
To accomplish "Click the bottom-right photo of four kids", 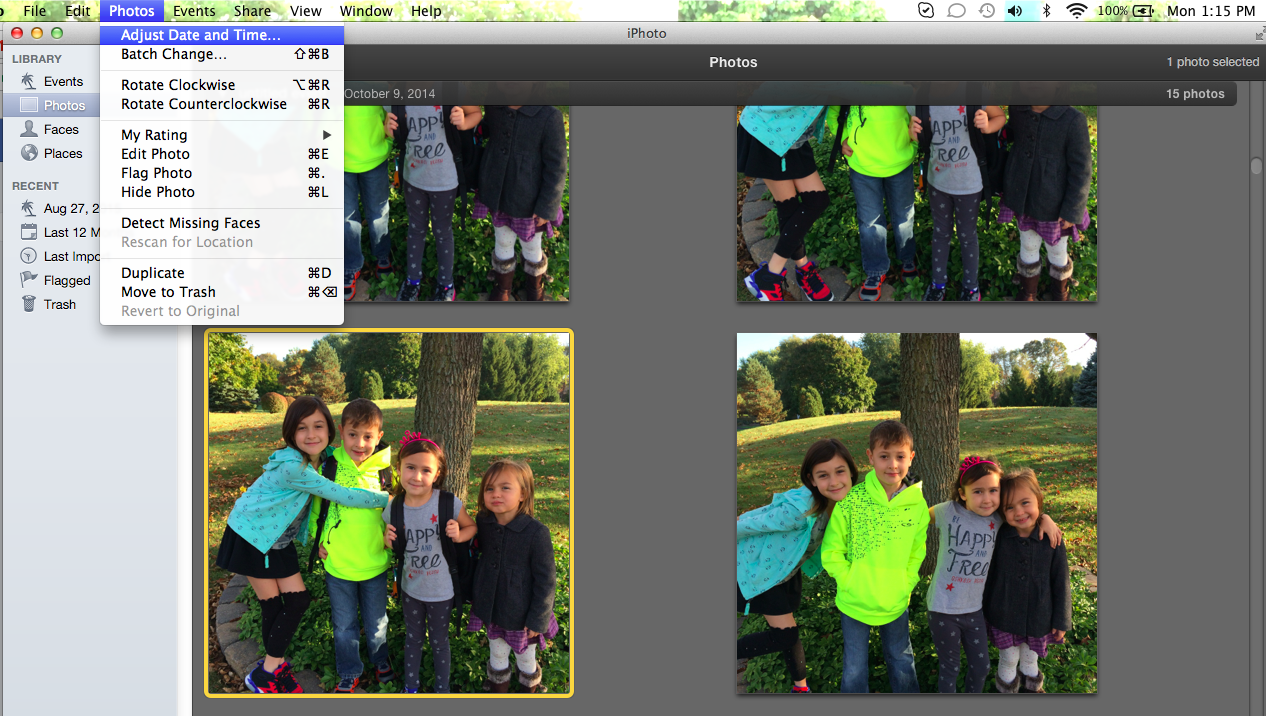I will click(x=916, y=513).
